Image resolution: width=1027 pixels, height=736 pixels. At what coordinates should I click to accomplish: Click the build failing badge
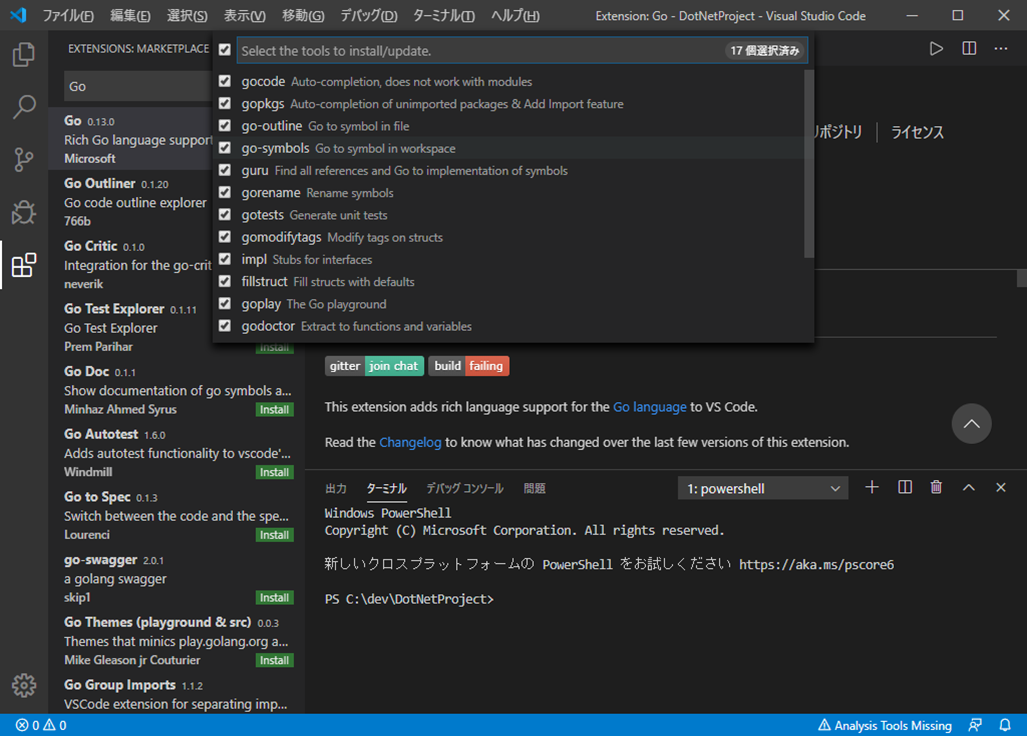tap(468, 366)
